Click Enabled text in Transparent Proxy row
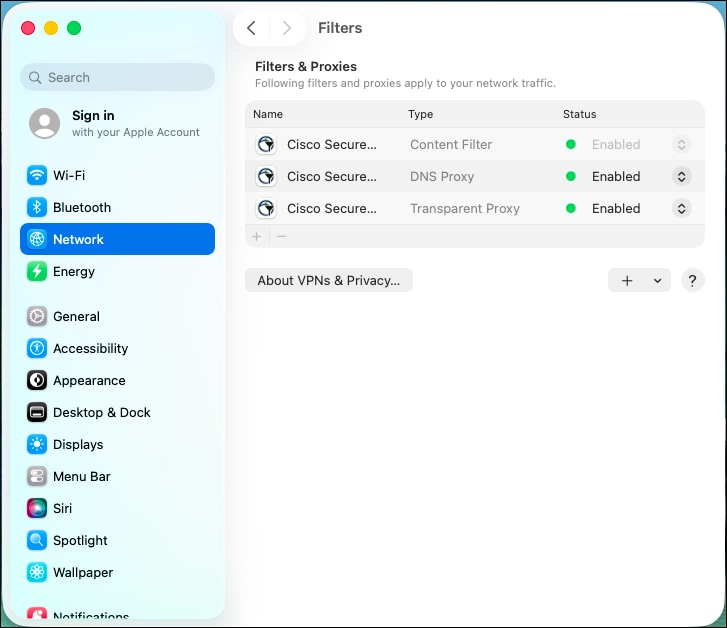Image resolution: width=727 pixels, height=628 pixels. point(616,208)
